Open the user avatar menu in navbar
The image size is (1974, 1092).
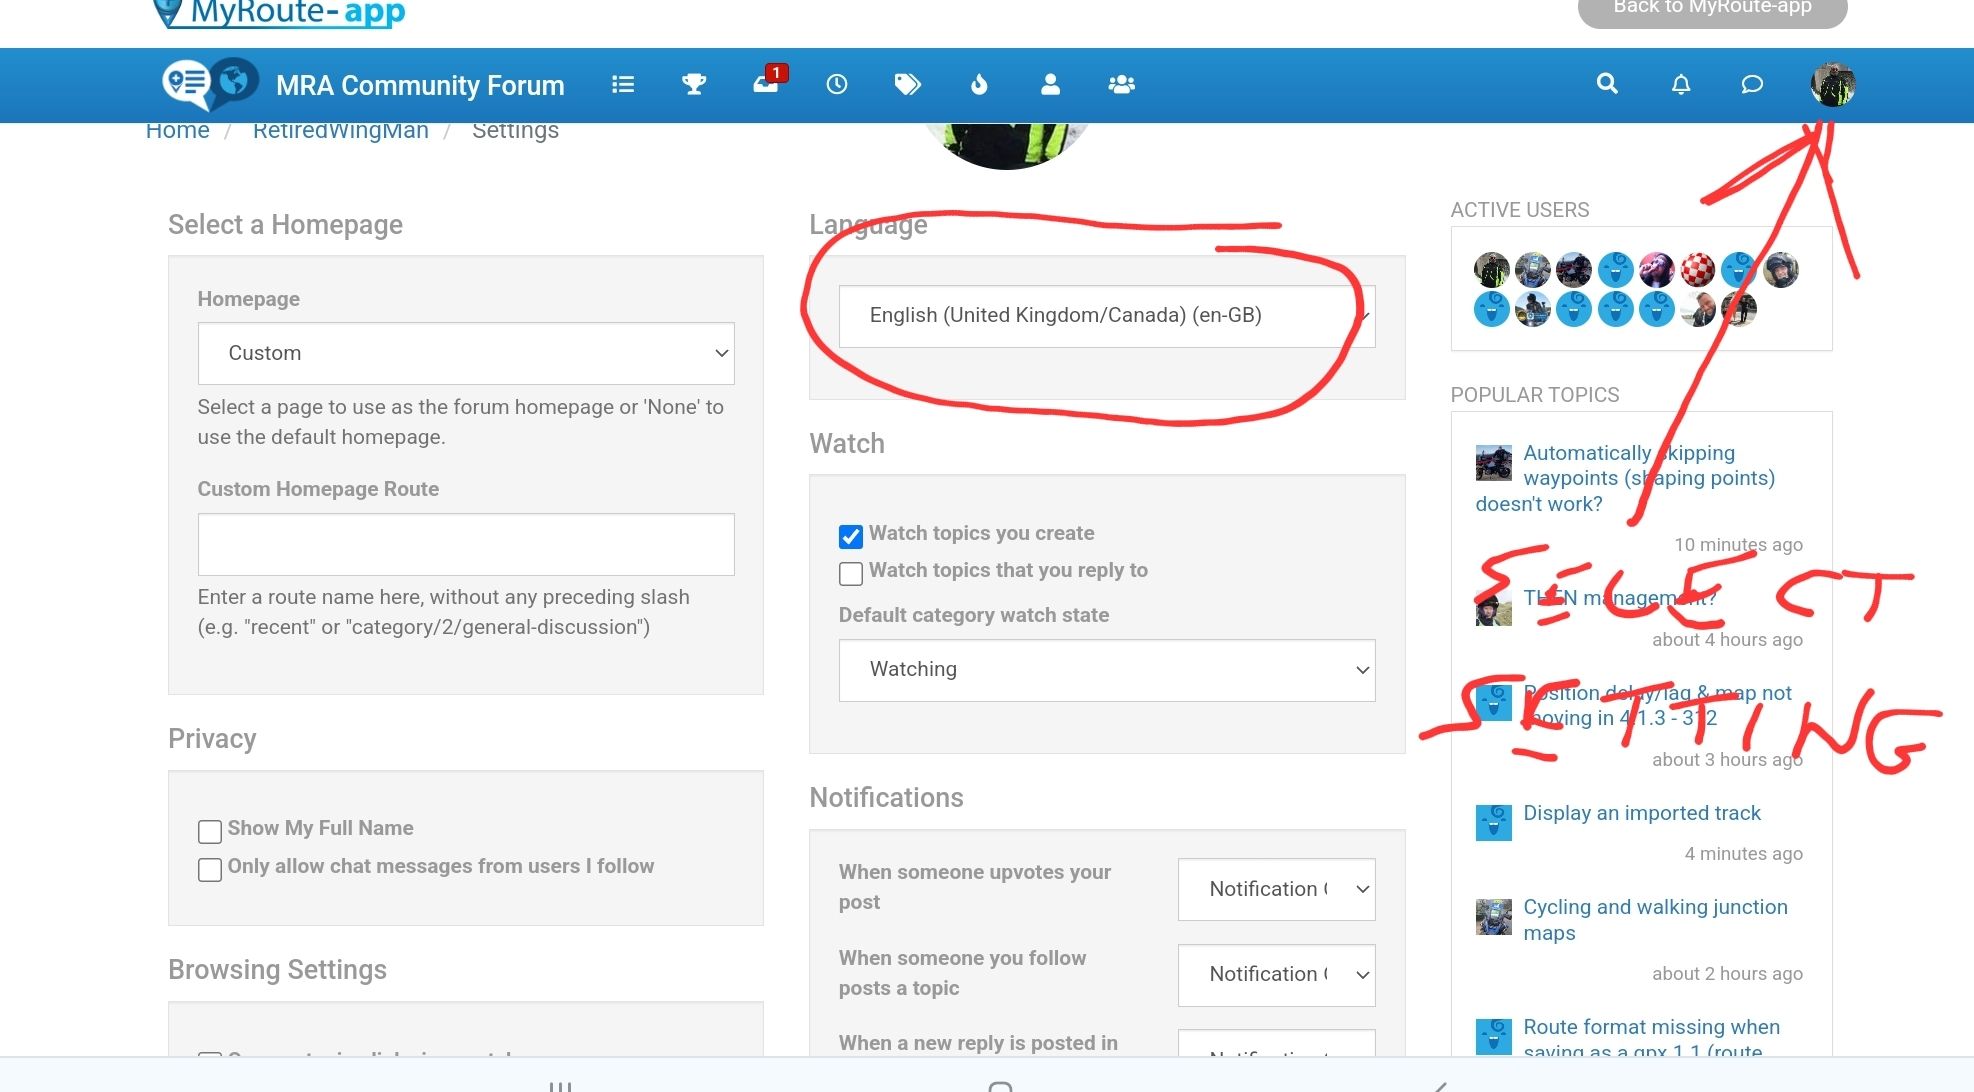pyautogui.click(x=1832, y=85)
